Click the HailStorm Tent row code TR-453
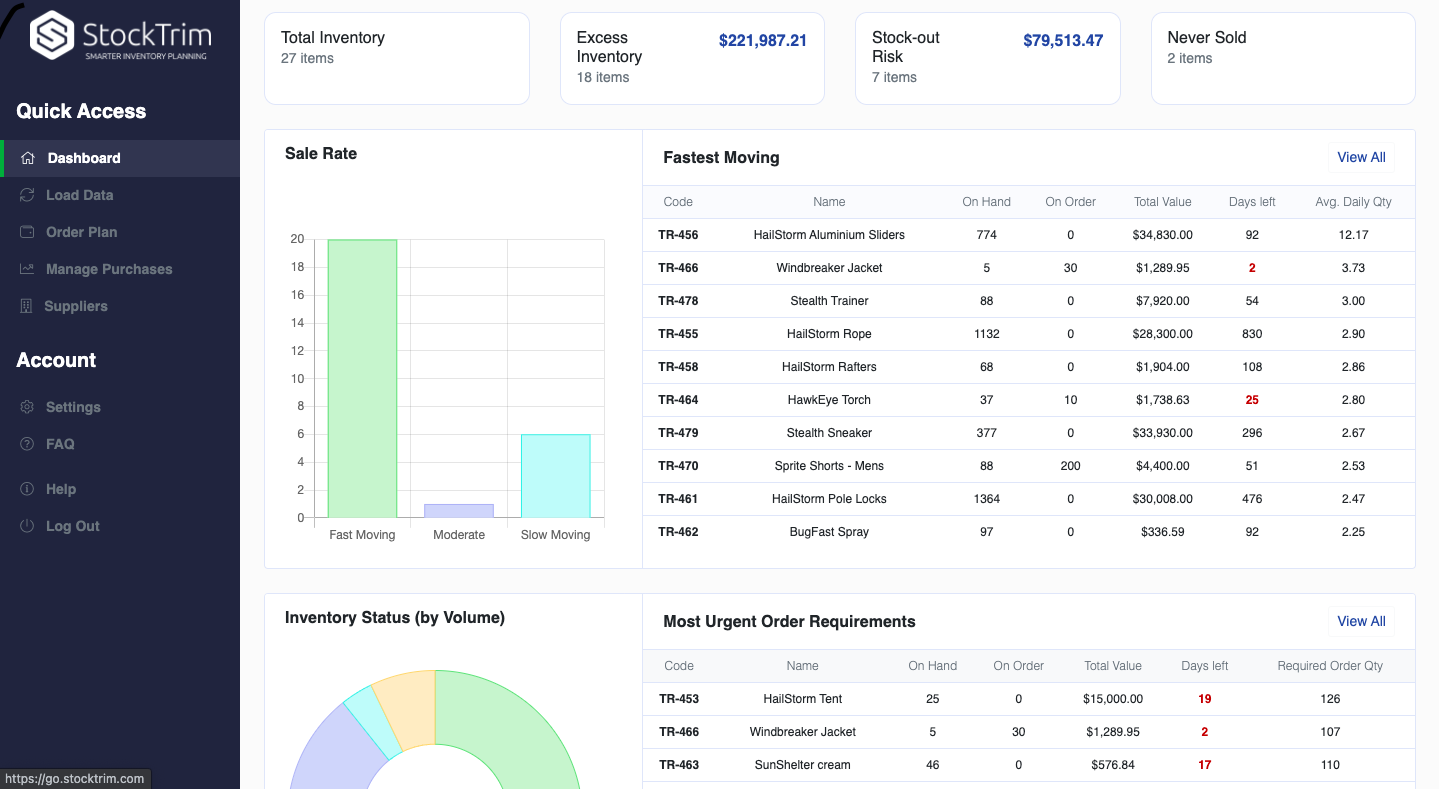 [679, 699]
